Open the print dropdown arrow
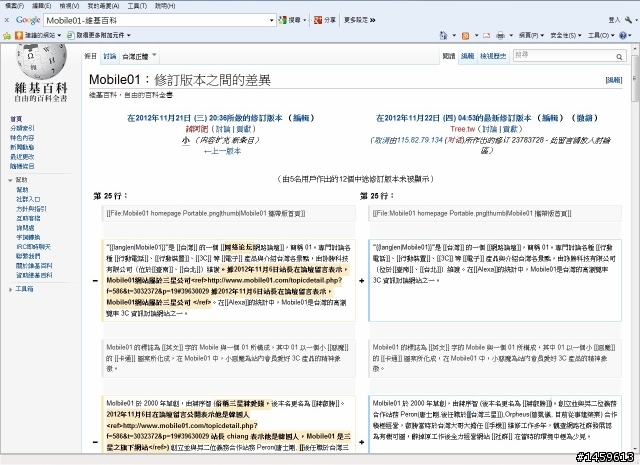640x465 pixels. [511, 36]
